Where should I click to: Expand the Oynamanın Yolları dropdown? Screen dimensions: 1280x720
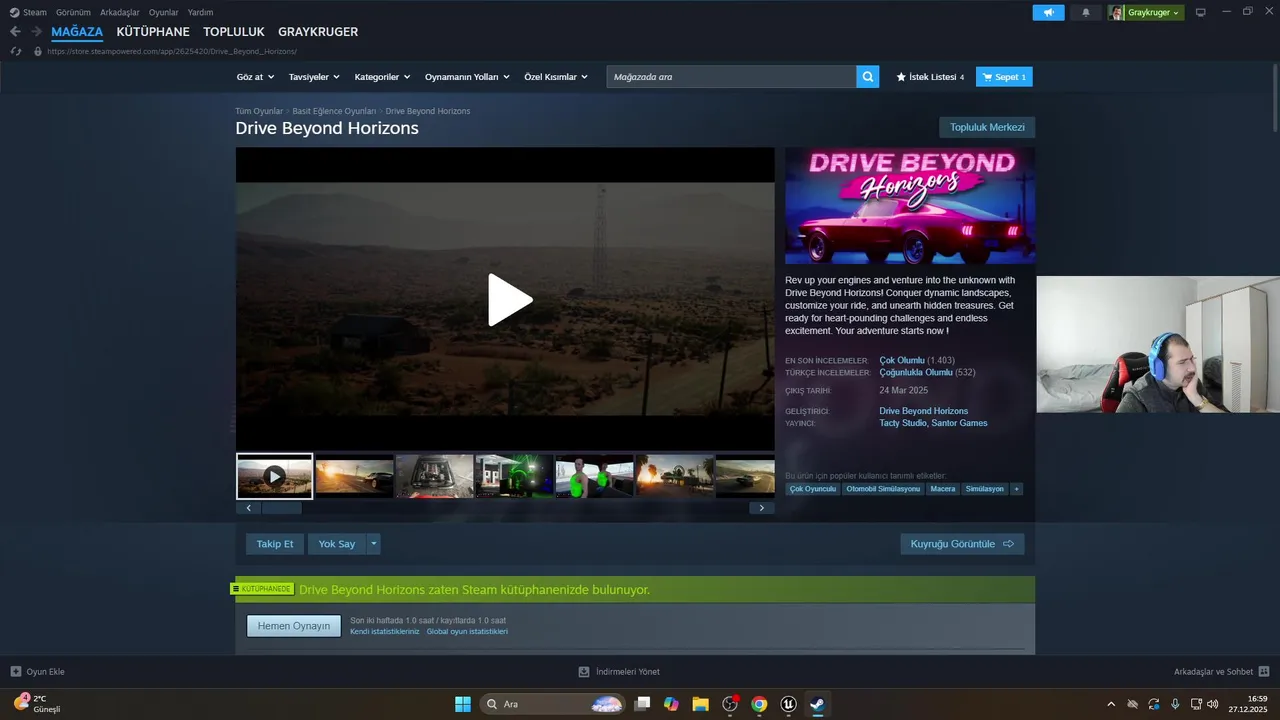click(x=467, y=77)
